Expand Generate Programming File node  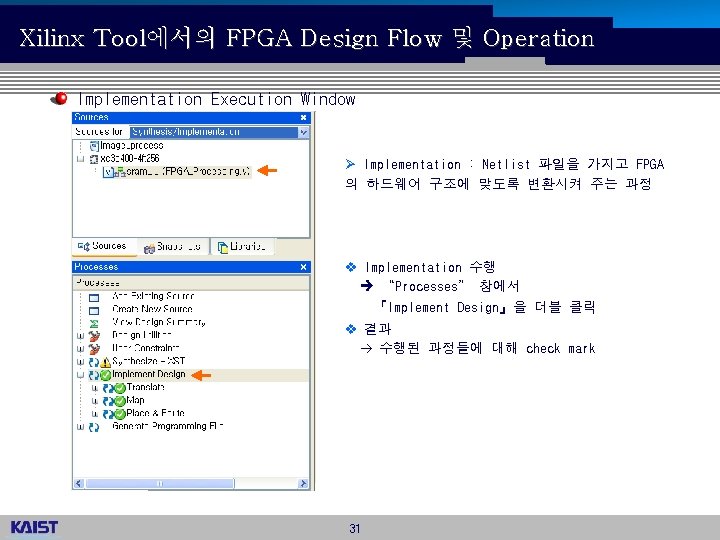pos(80,427)
